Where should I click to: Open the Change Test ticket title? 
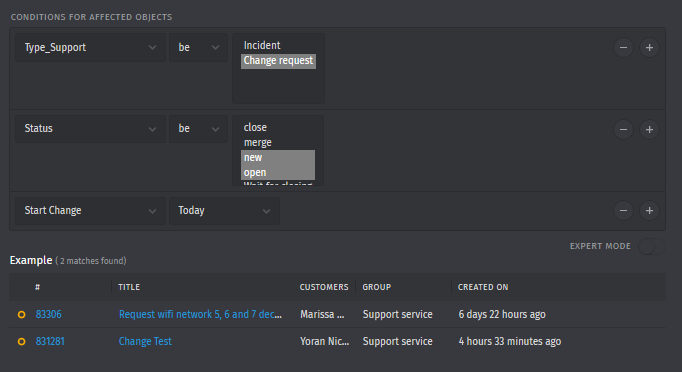(145, 341)
